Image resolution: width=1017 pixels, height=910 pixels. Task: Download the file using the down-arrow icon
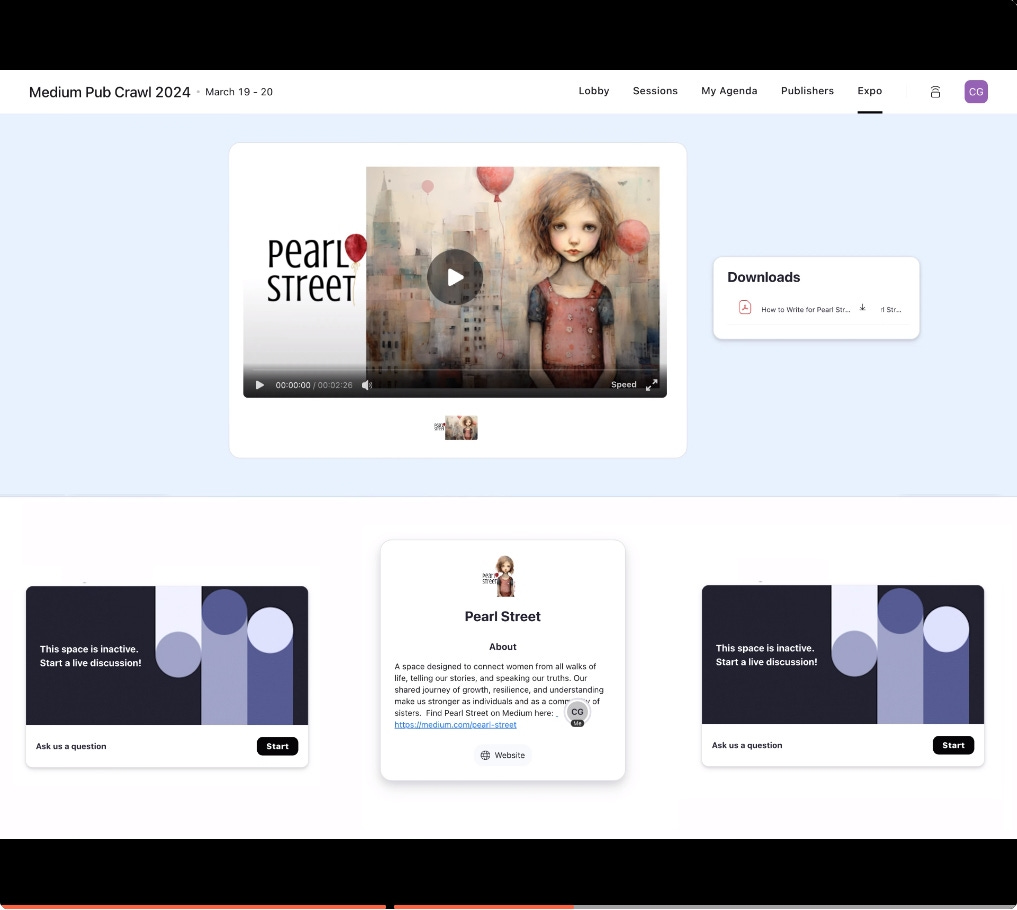tap(862, 307)
